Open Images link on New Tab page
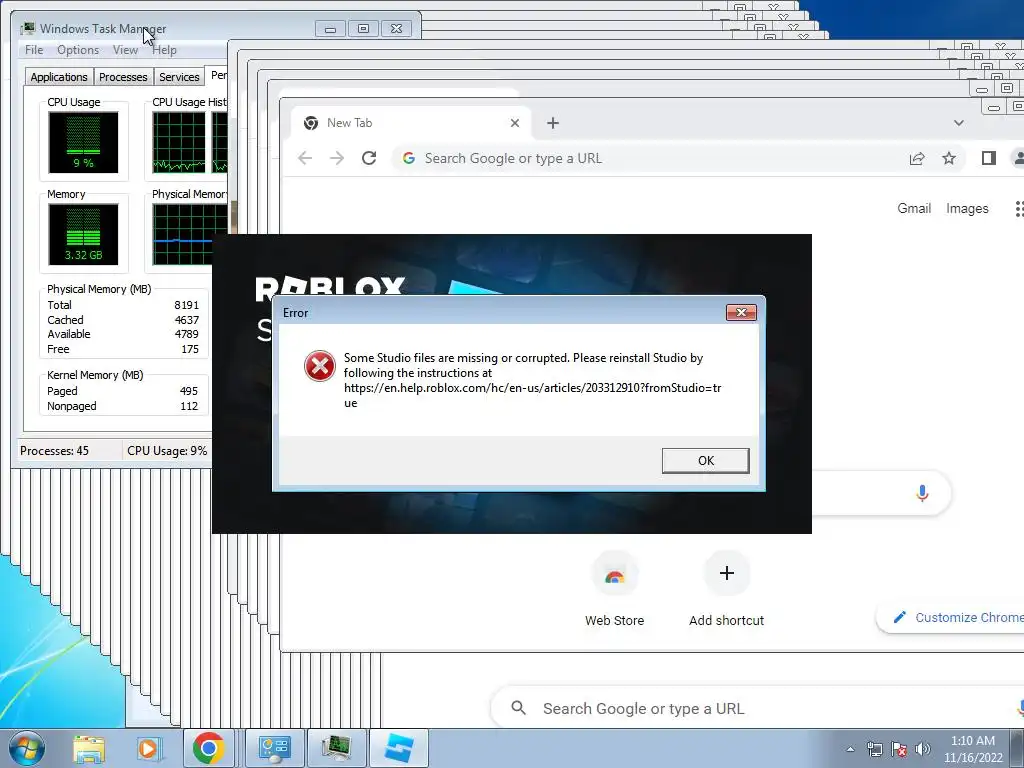 click(967, 208)
